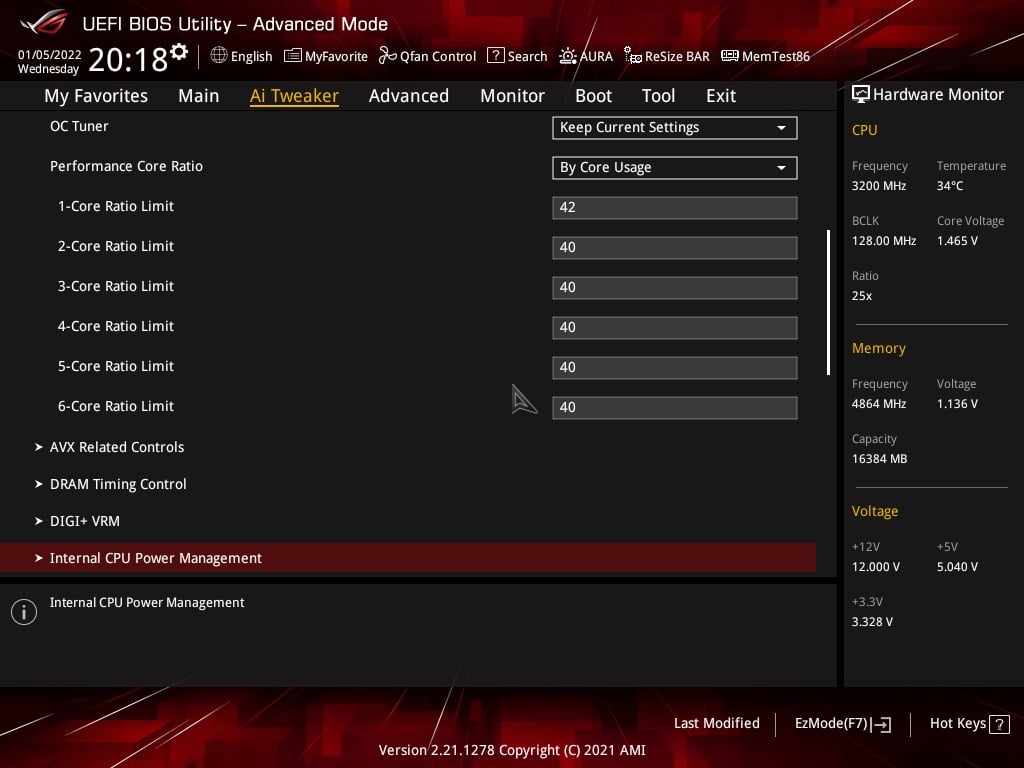
Task: Click the vertical scrollbar on the settings list
Action: (x=827, y=300)
